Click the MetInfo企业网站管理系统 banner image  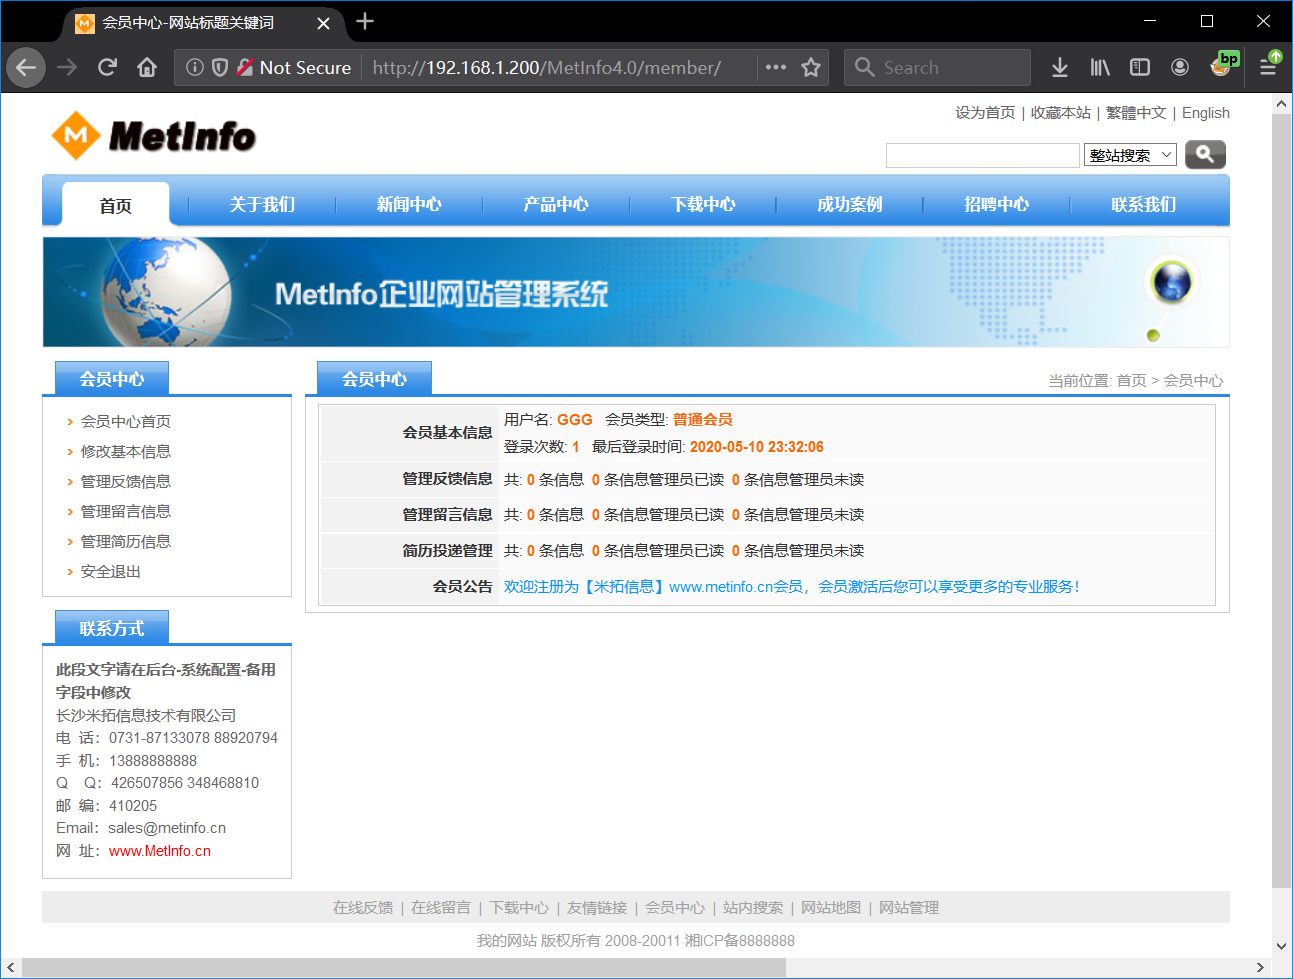(x=636, y=292)
